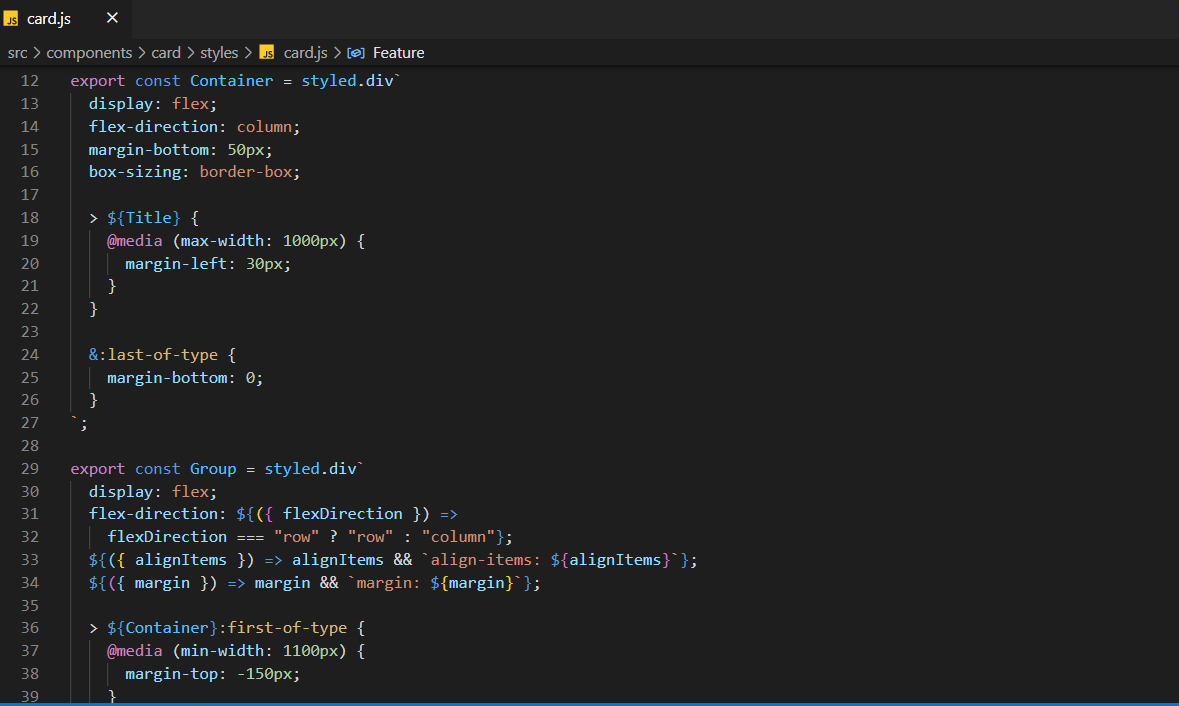This screenshot has width=1179, height=706.
Task: Click the const keyword on line 12
Action: 158,80
